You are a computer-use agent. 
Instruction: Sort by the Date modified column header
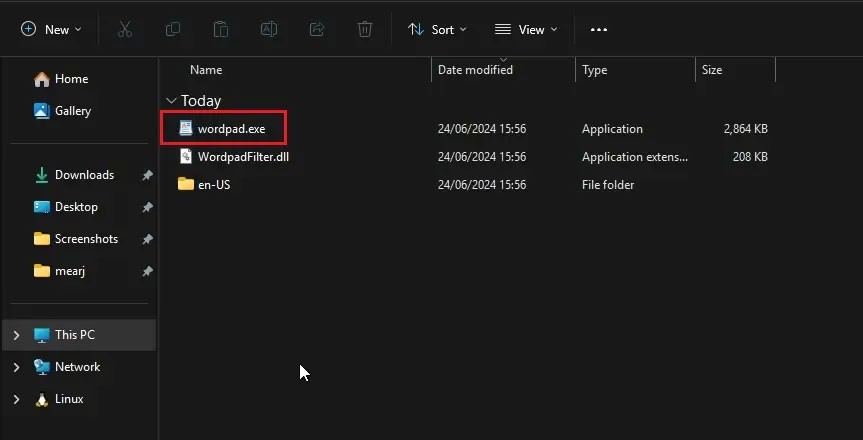click(475, 70)
